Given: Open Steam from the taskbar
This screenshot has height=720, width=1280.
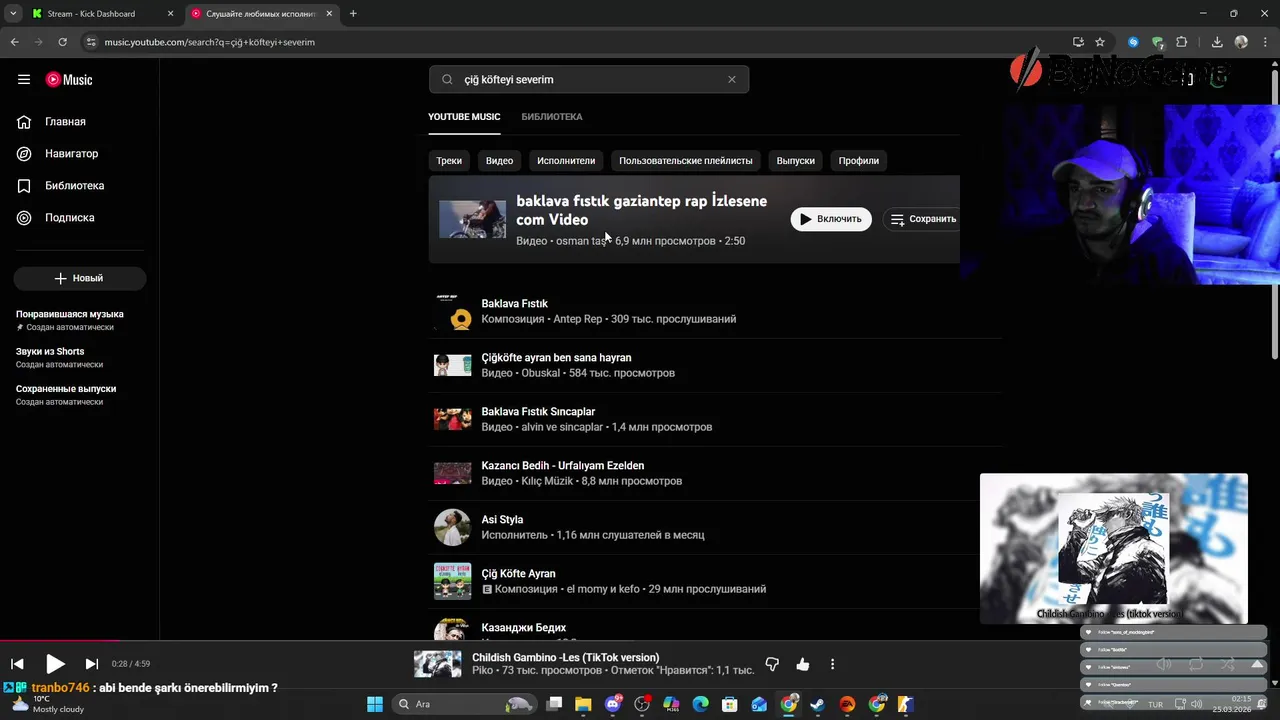Looking at the screenshot, I should [817, 704].
